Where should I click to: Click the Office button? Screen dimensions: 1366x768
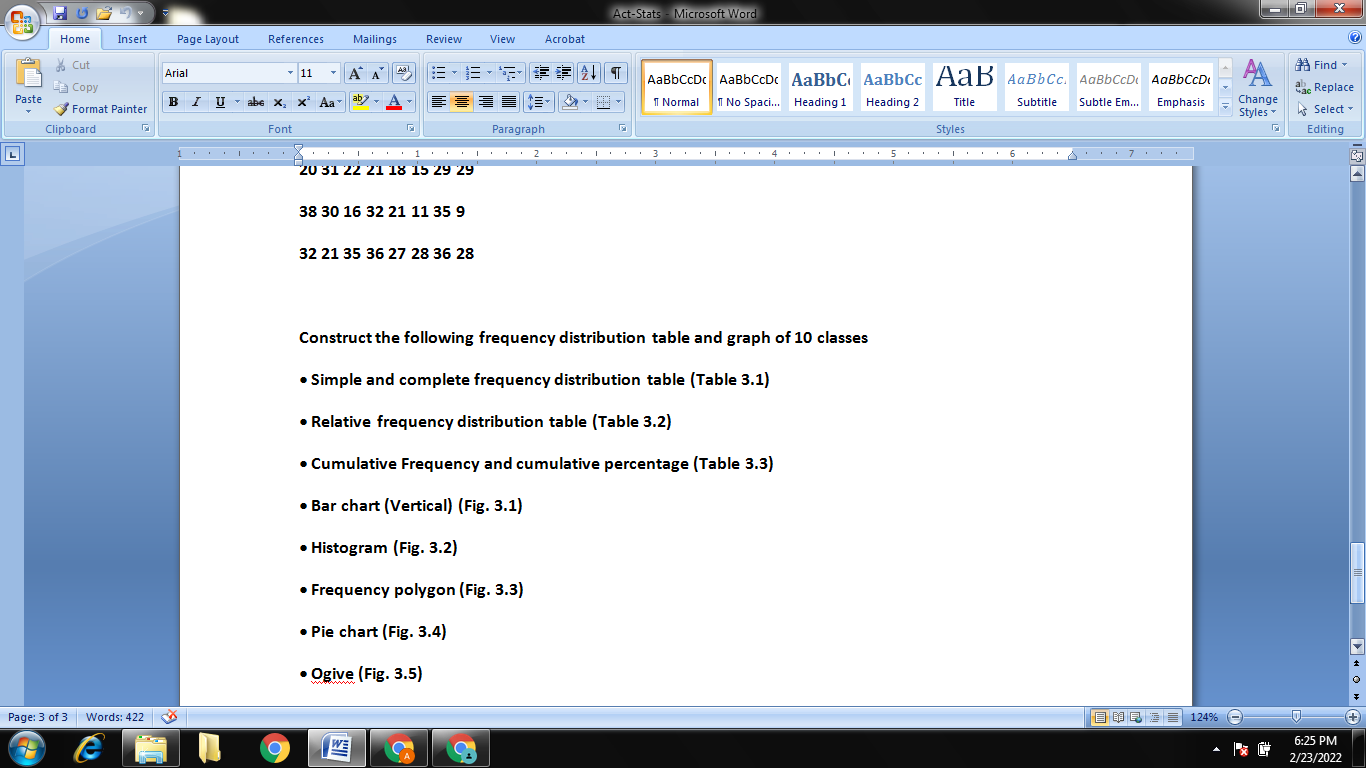tap(22, 20)
